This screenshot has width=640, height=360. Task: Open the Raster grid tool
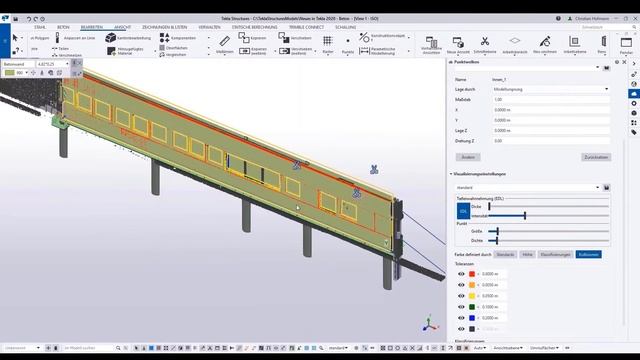pos(328,44)
